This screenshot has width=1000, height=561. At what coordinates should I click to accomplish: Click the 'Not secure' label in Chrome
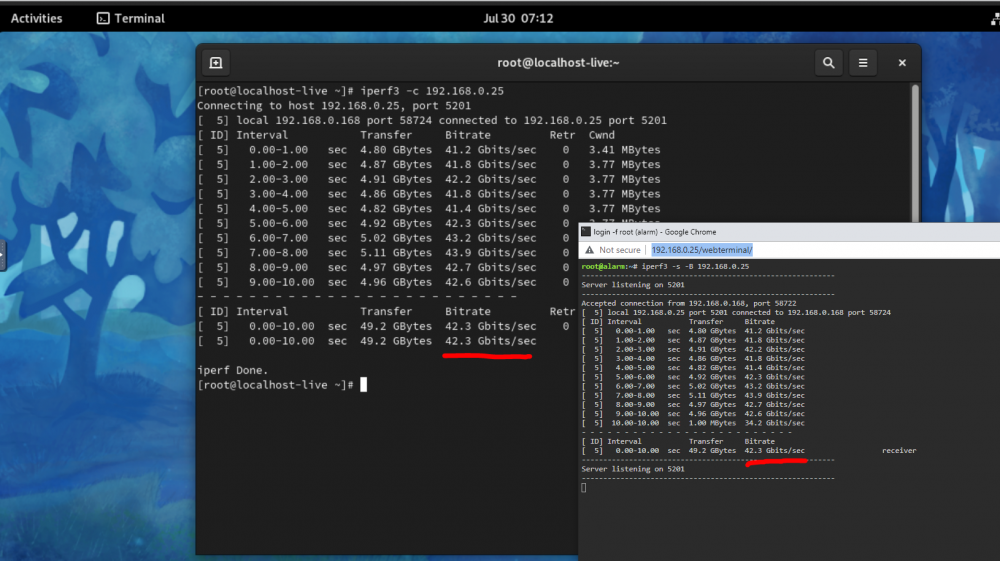(x=619, y=250)
